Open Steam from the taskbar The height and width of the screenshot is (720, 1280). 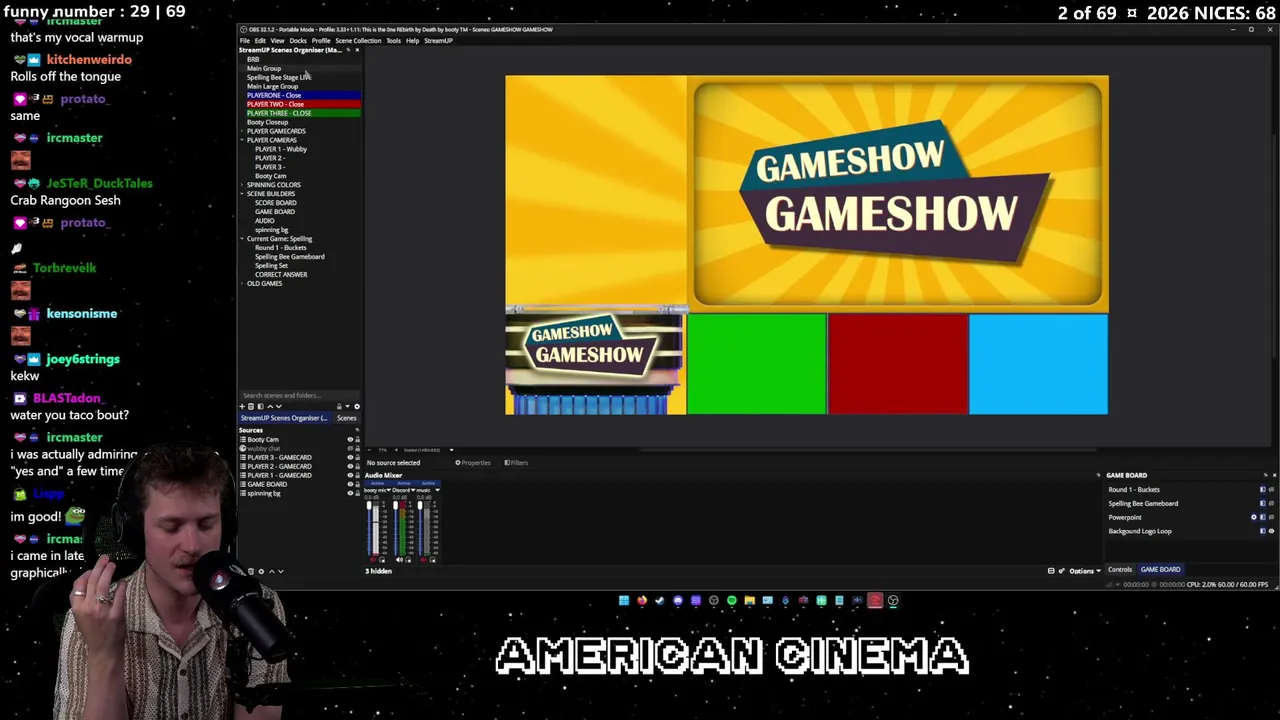point(660,601)
